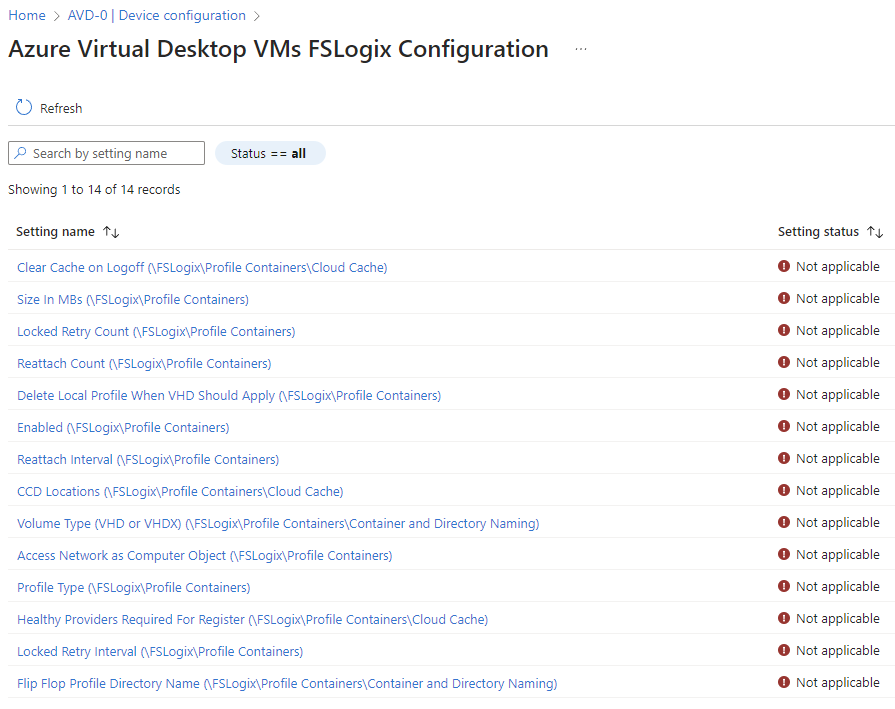The image size is (895, 709).
Task: Open Locked Retry Count setting
Action: 156,331
